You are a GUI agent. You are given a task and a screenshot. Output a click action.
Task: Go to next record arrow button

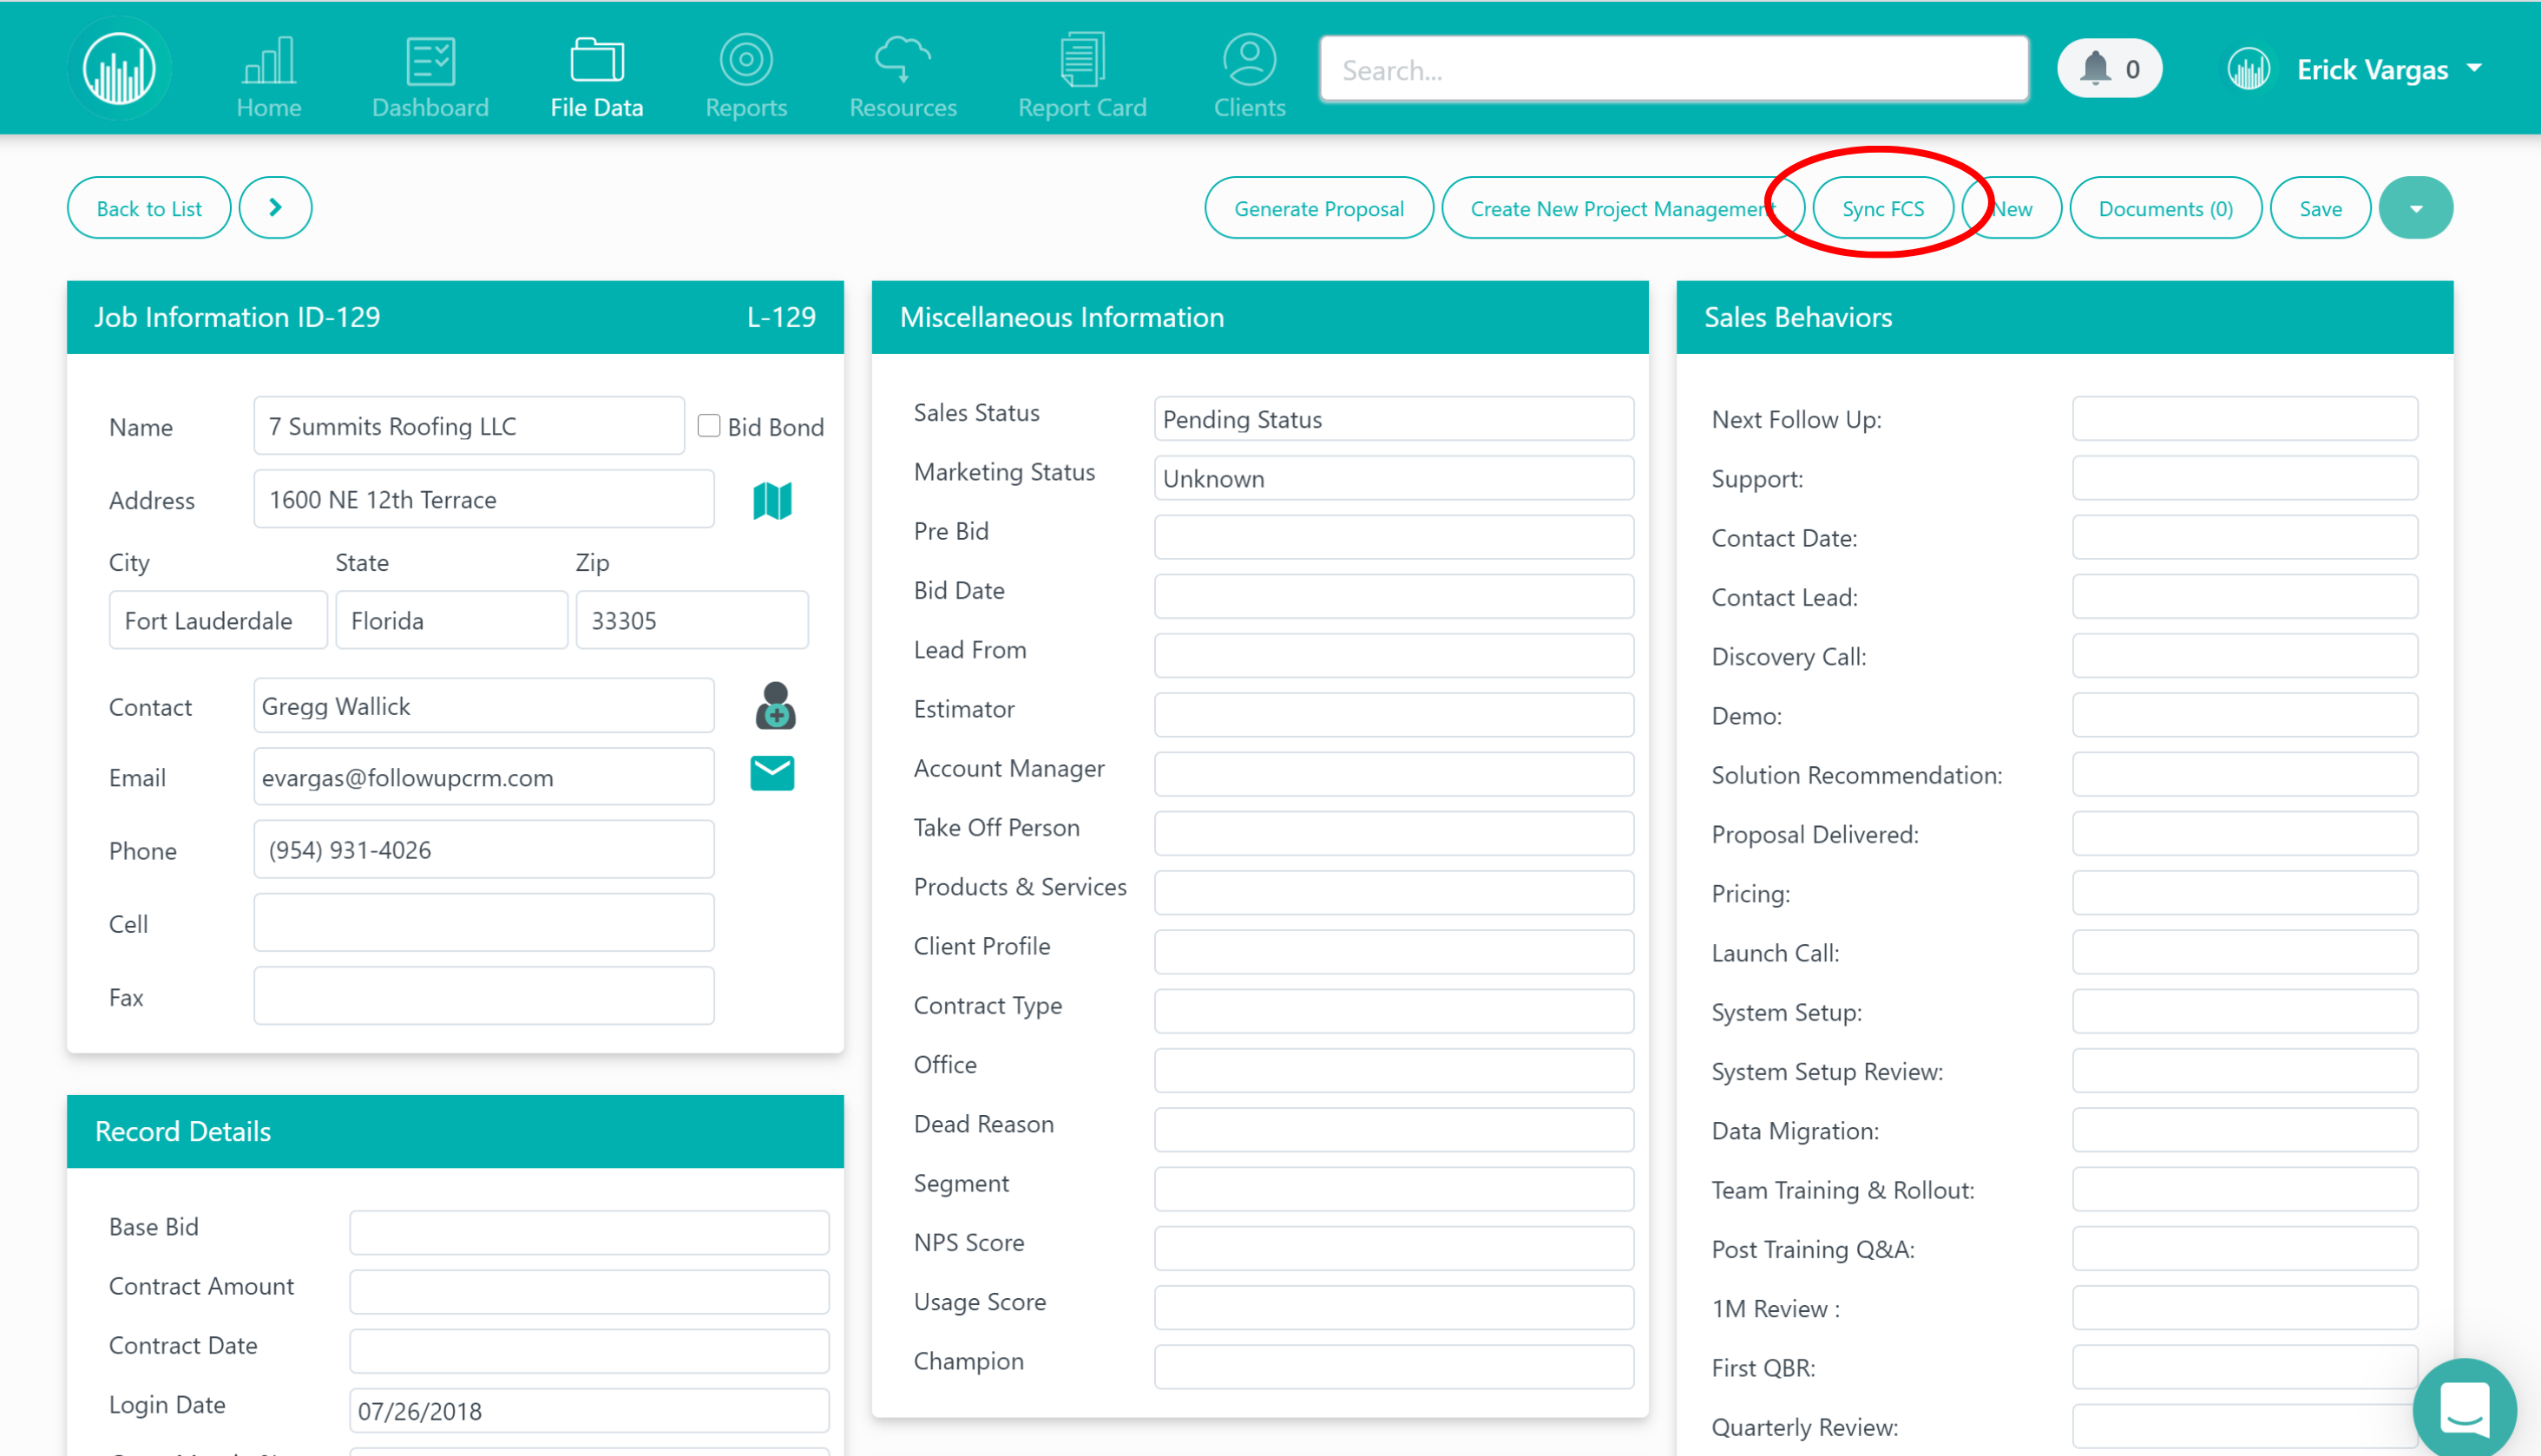(x=275, y=208)
